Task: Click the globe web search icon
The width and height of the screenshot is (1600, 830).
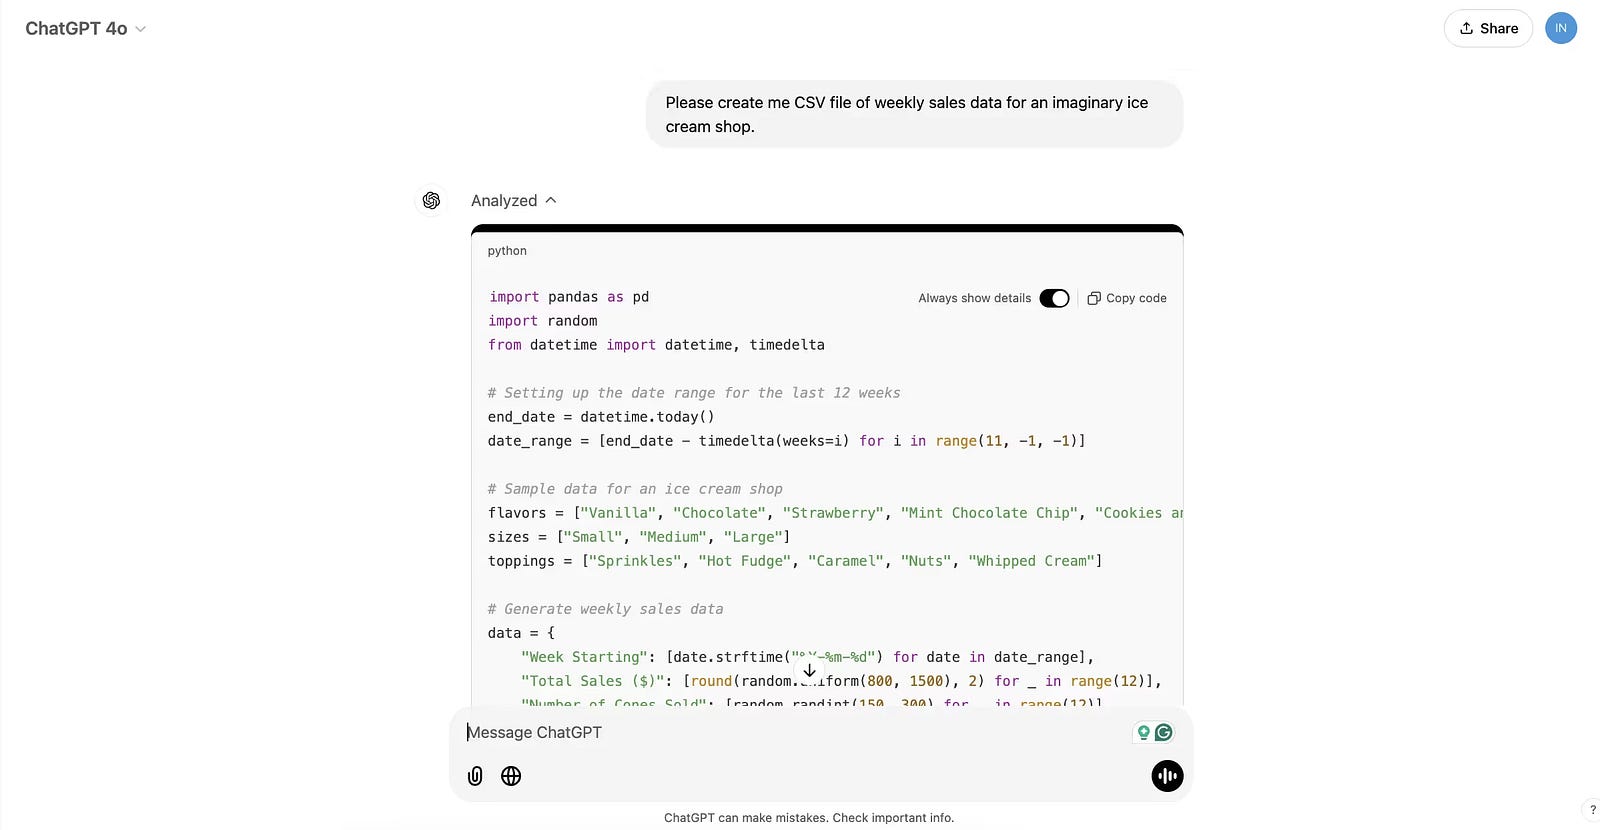Action: pos(511,776)
